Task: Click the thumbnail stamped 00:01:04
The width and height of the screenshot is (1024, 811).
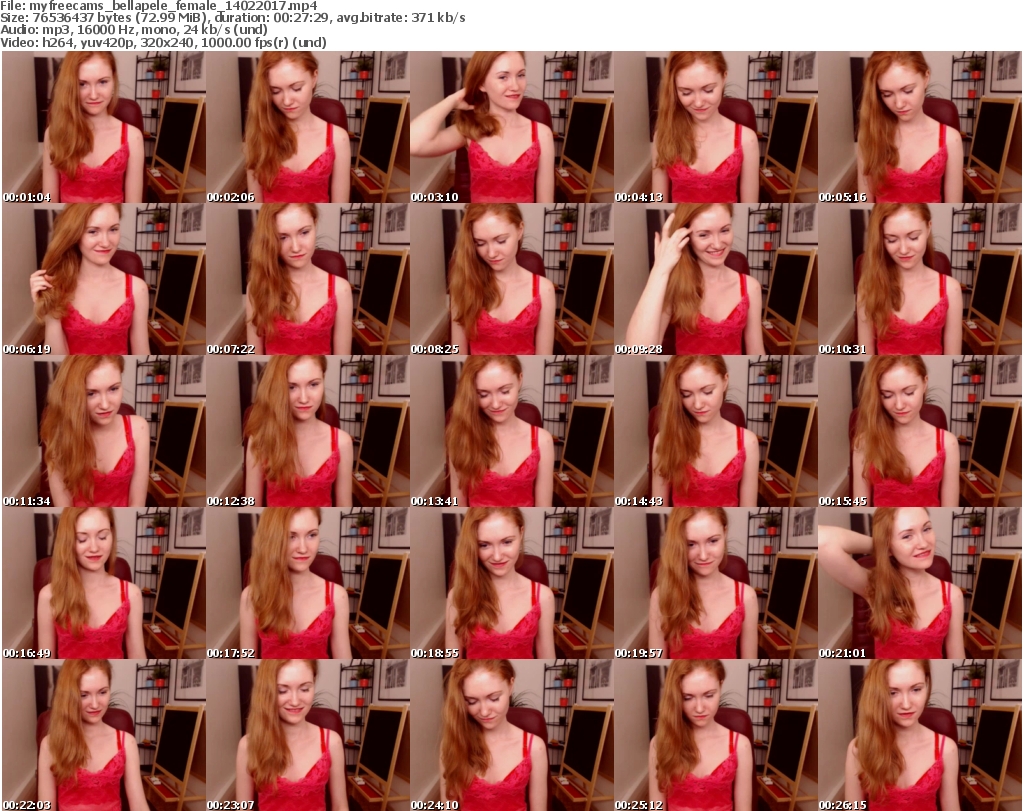Action: pos(104,127)
